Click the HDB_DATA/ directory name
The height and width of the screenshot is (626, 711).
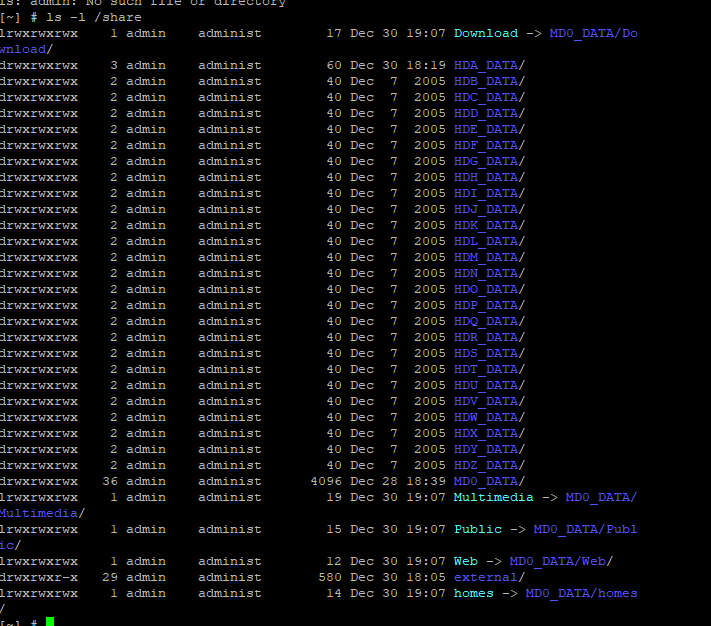489,82
